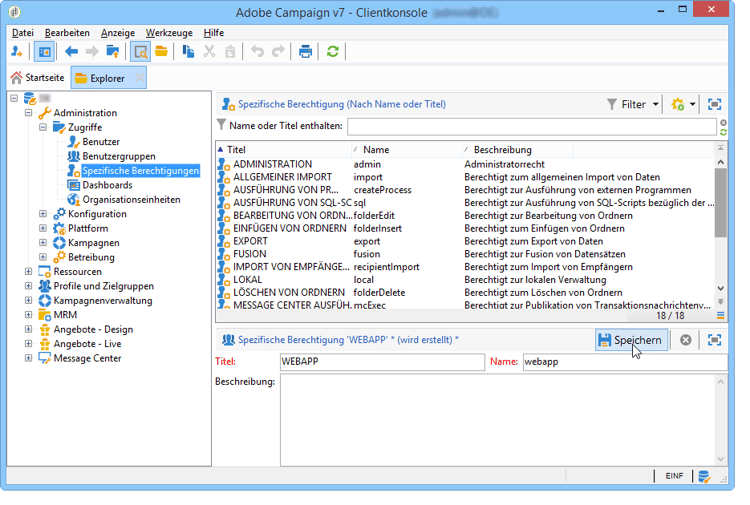Collapse the Zugriffe tree node

tap(43, 128)
